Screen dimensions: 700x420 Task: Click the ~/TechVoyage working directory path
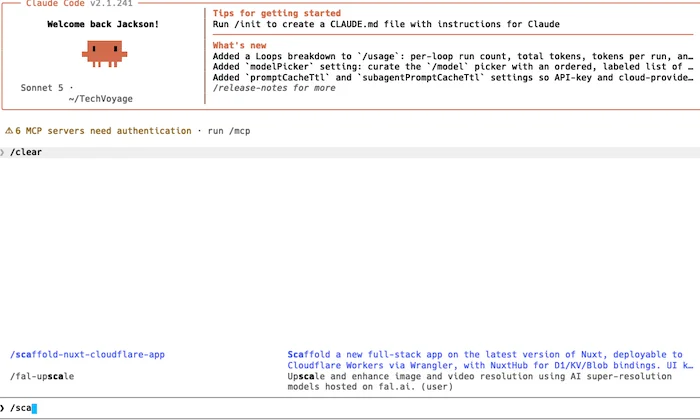point(101,99)
